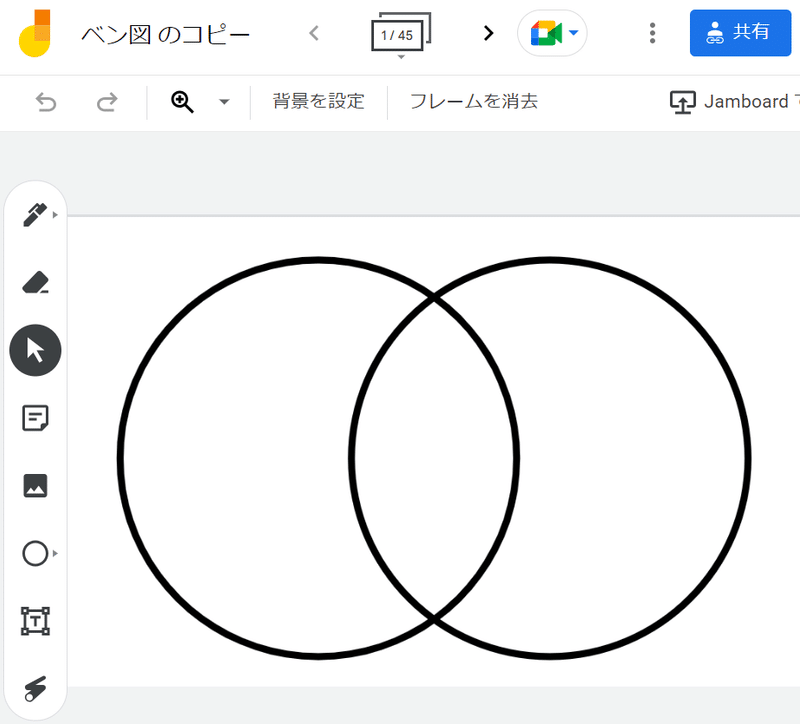Click the blue 共有 share button
This screenshot has height=724, width=800.
[x=740, y=33]
